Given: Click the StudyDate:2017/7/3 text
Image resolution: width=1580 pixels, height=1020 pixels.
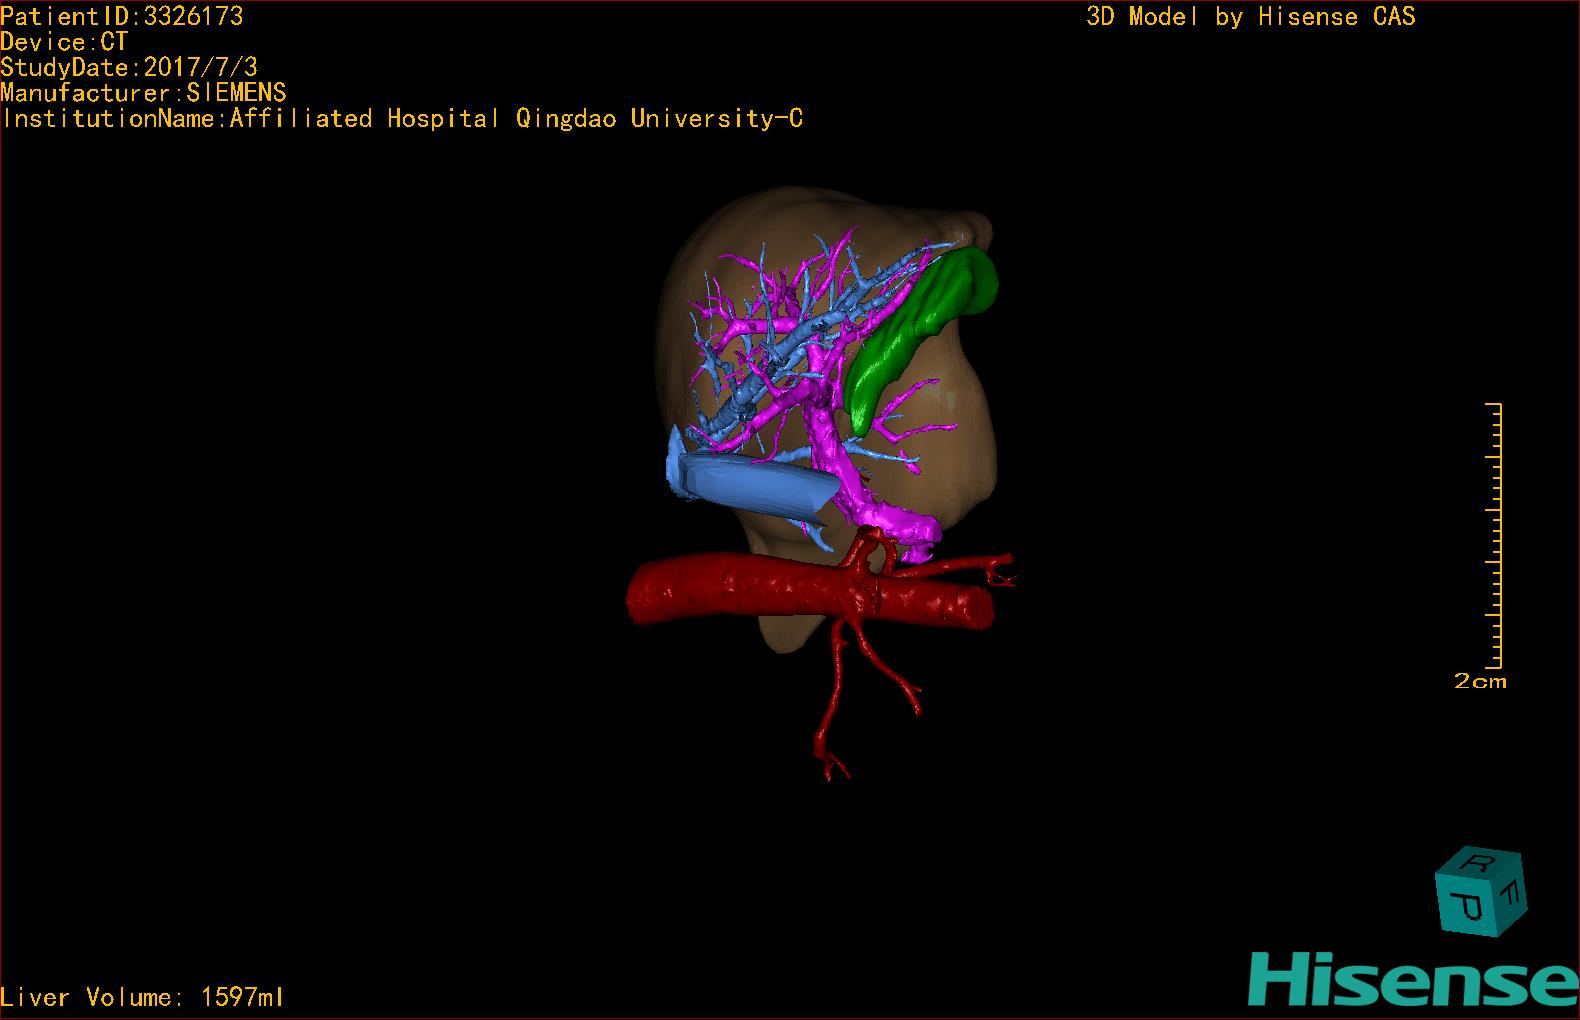Looking at the screenshot, I should [129, 67].
